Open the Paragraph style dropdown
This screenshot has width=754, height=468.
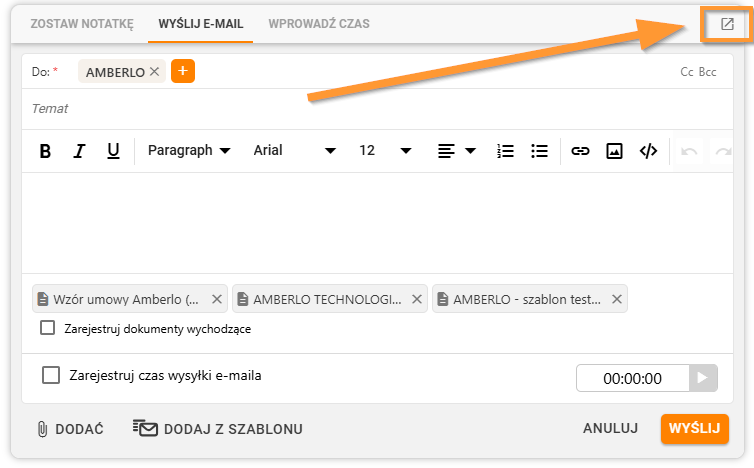[189, 151]
